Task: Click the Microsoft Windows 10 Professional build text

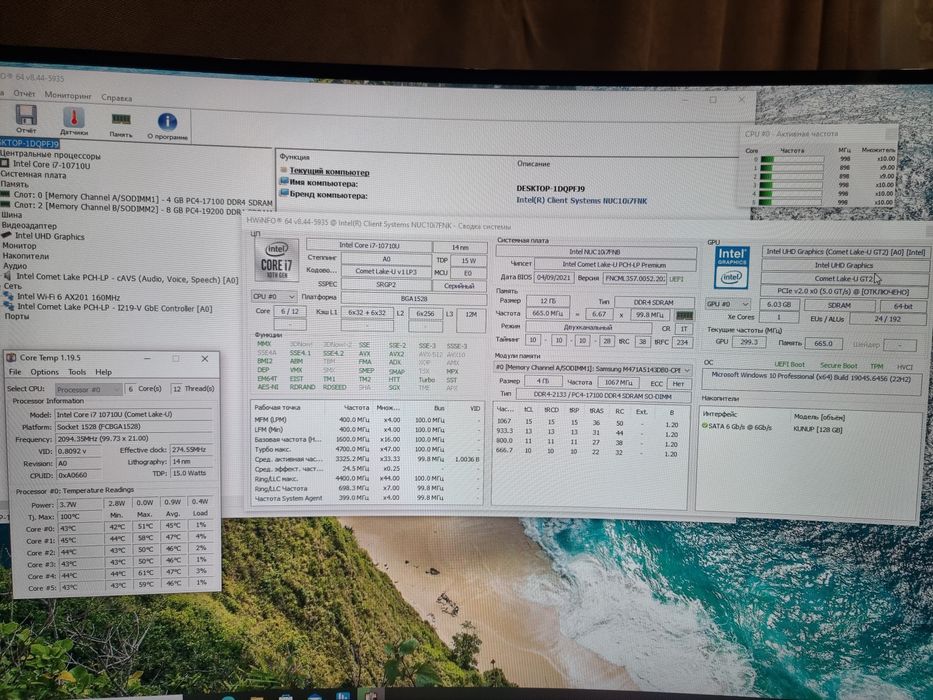Action: (x=810, y=377)
